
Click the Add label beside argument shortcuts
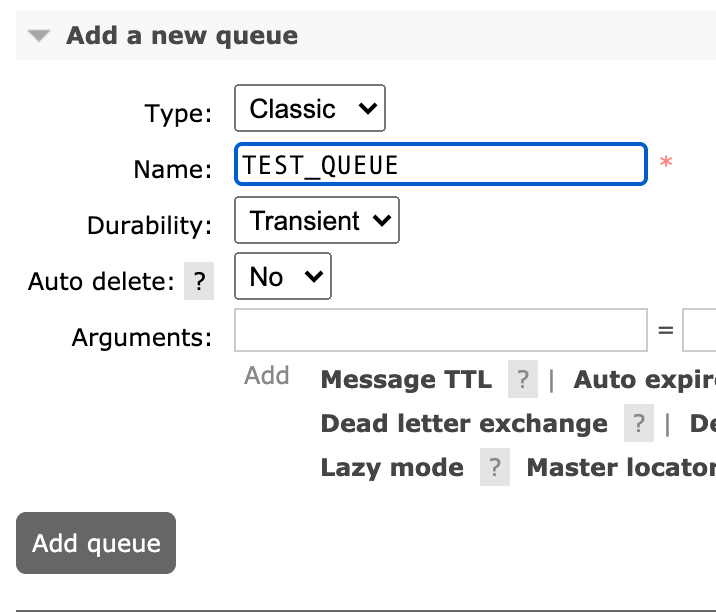[267, 376]
